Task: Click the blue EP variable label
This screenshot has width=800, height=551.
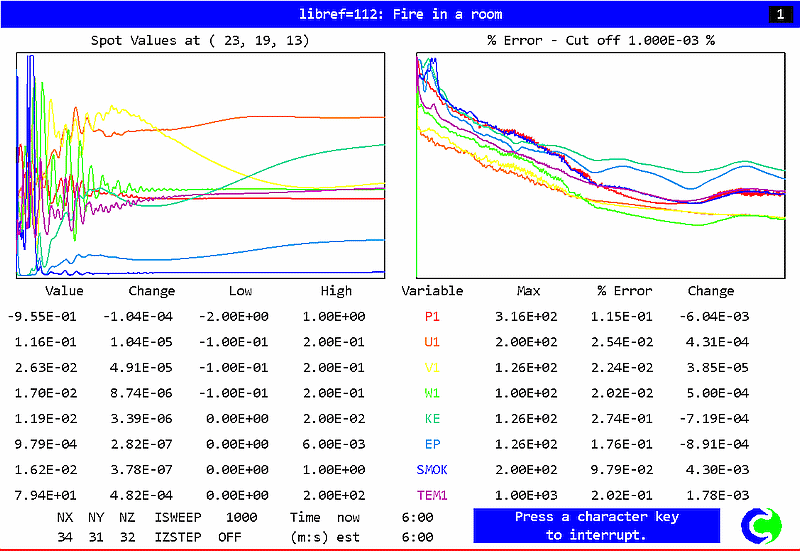Action: click(432, 444)
